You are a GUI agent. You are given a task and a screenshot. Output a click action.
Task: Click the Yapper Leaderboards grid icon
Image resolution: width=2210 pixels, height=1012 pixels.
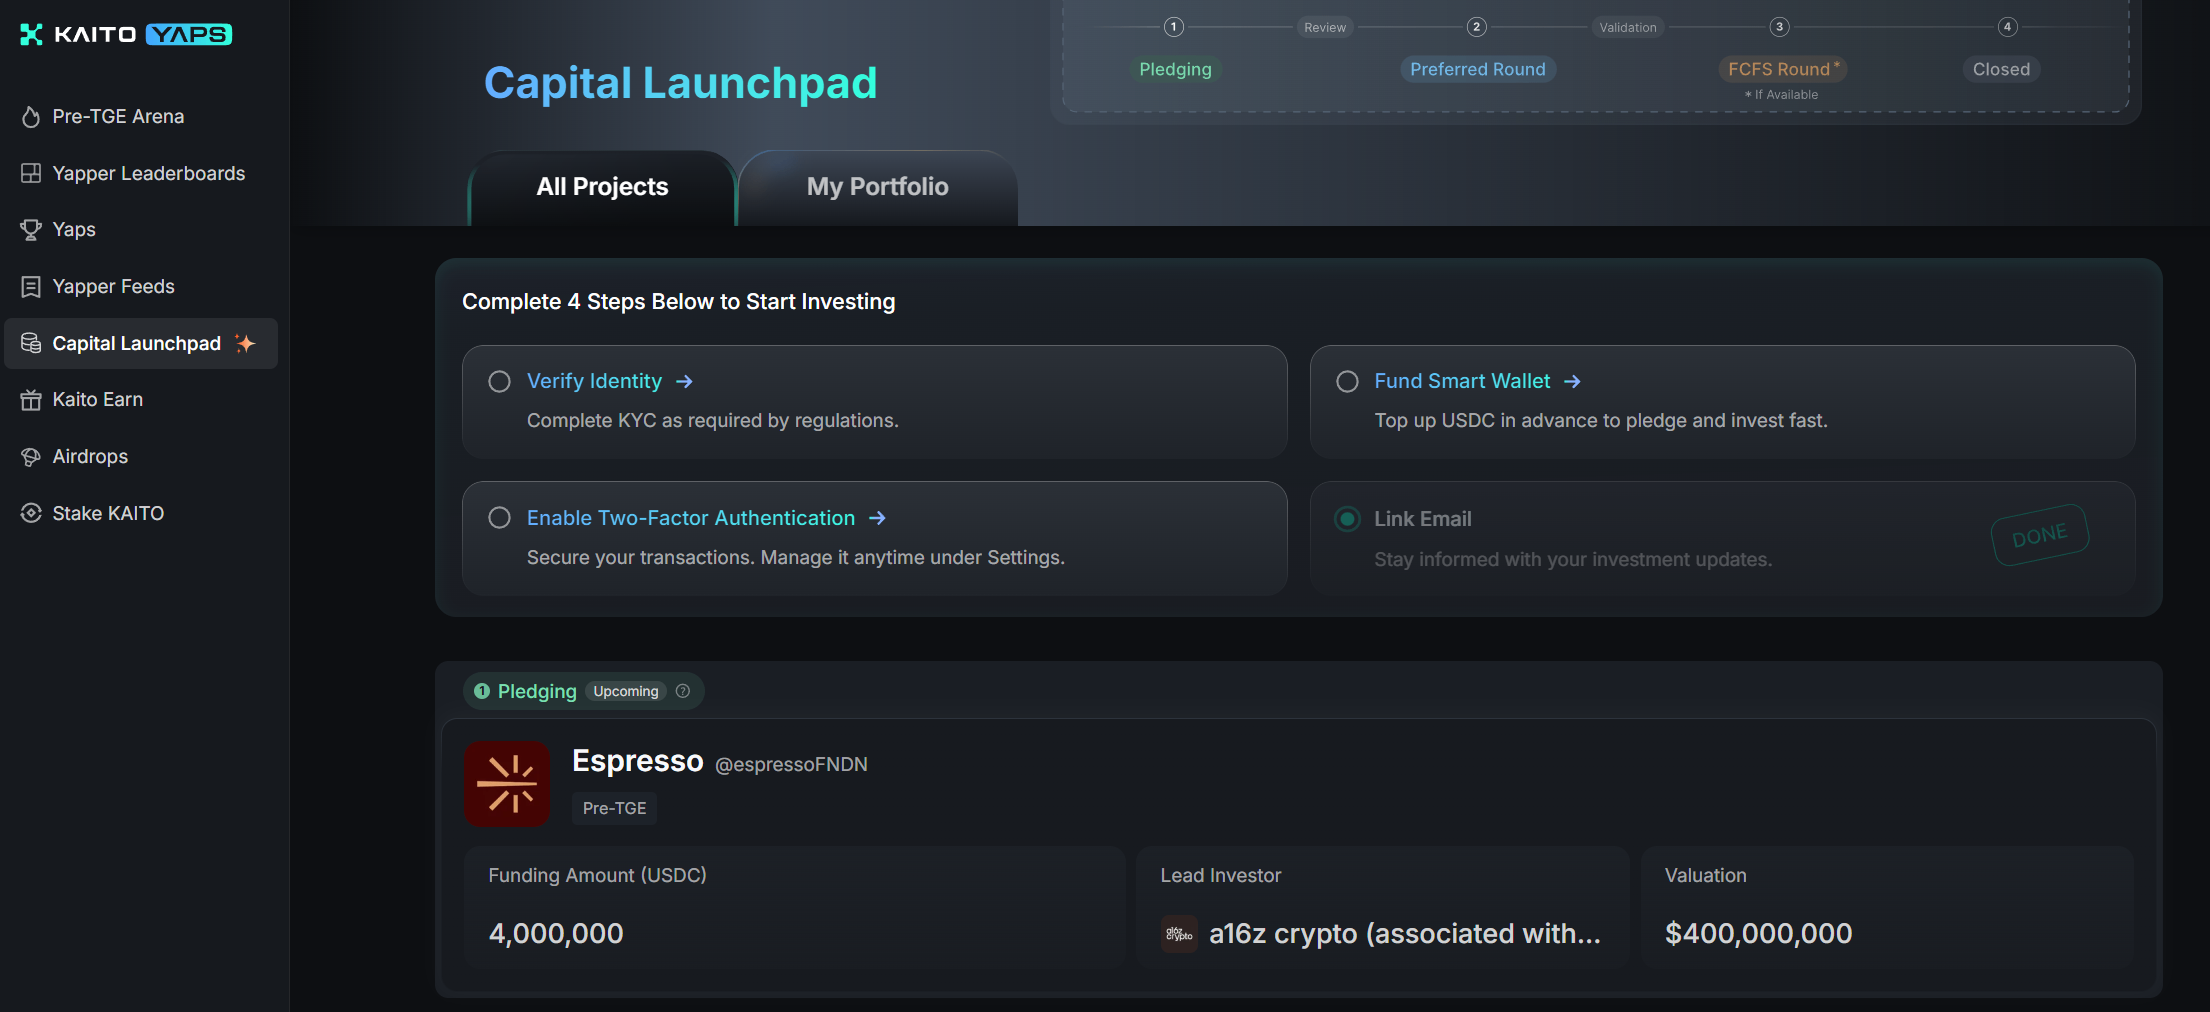pos(31,174)
